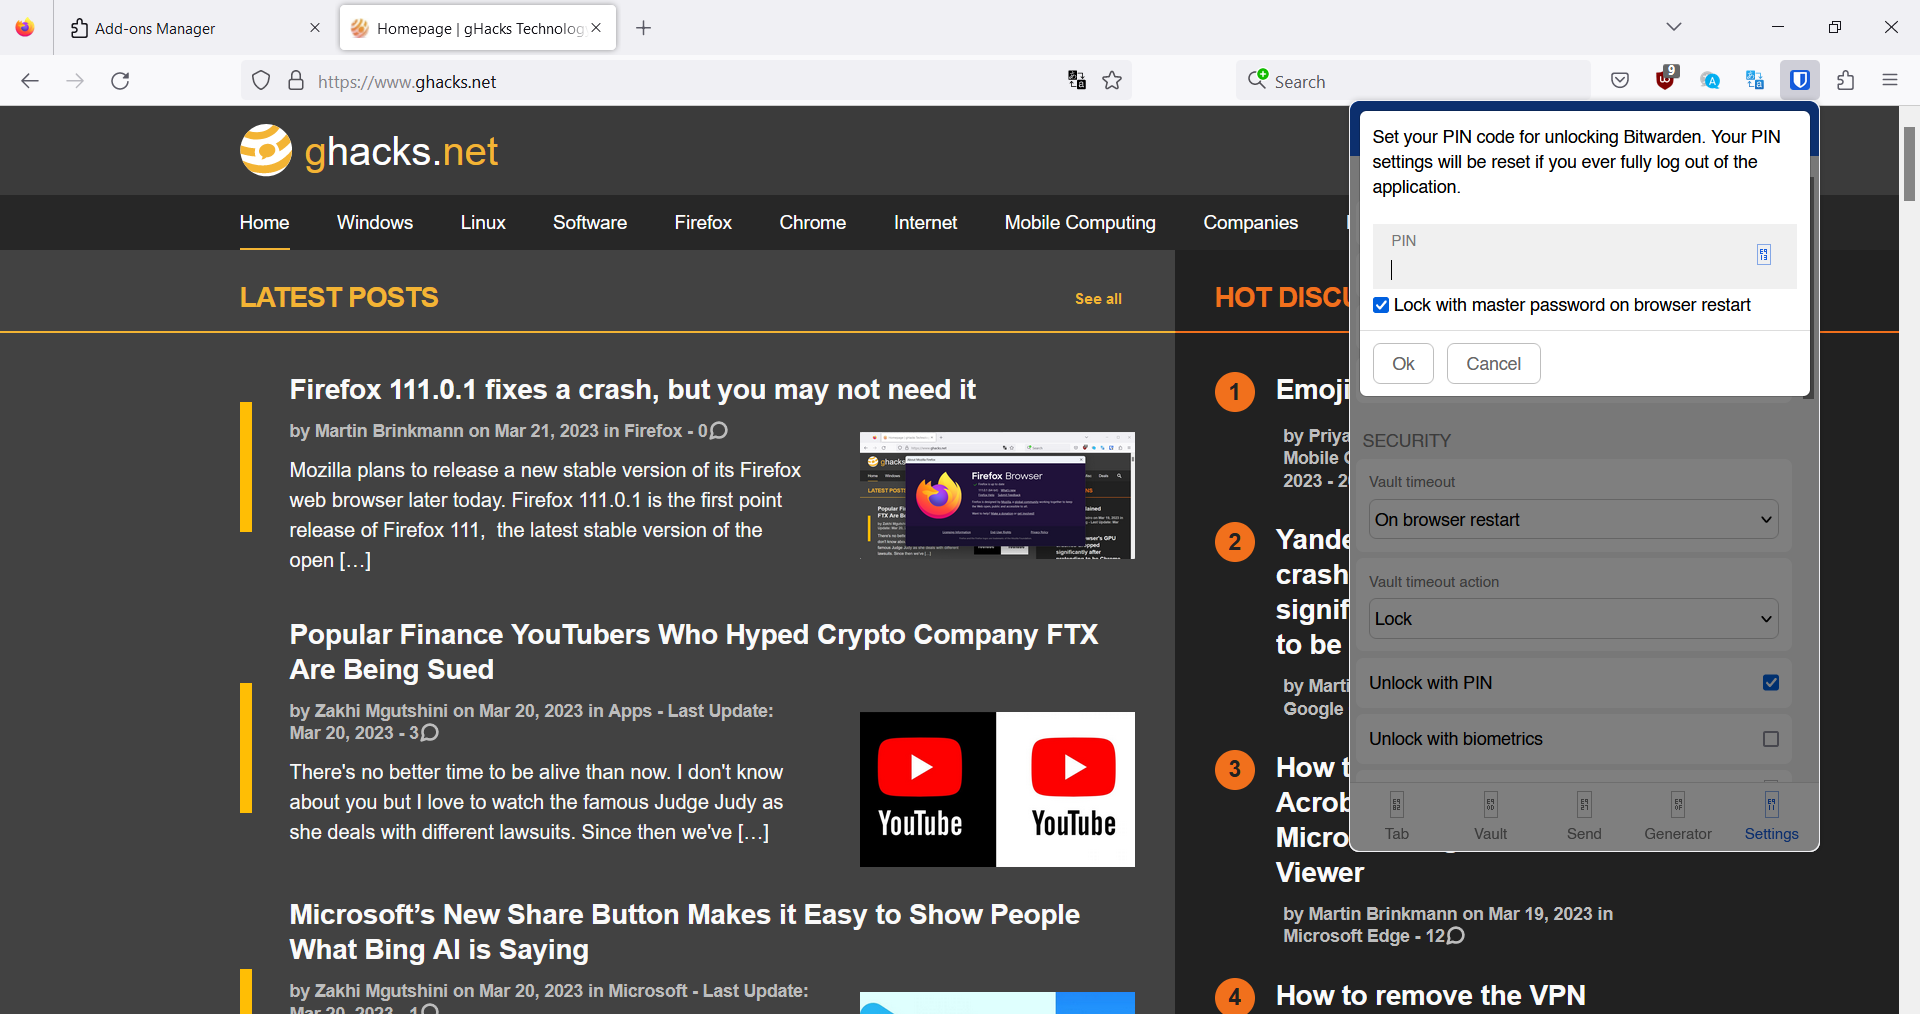Uncheck Lock with master password on browser restart
1920x1014 pixels.
click(x=1381, y=305)
